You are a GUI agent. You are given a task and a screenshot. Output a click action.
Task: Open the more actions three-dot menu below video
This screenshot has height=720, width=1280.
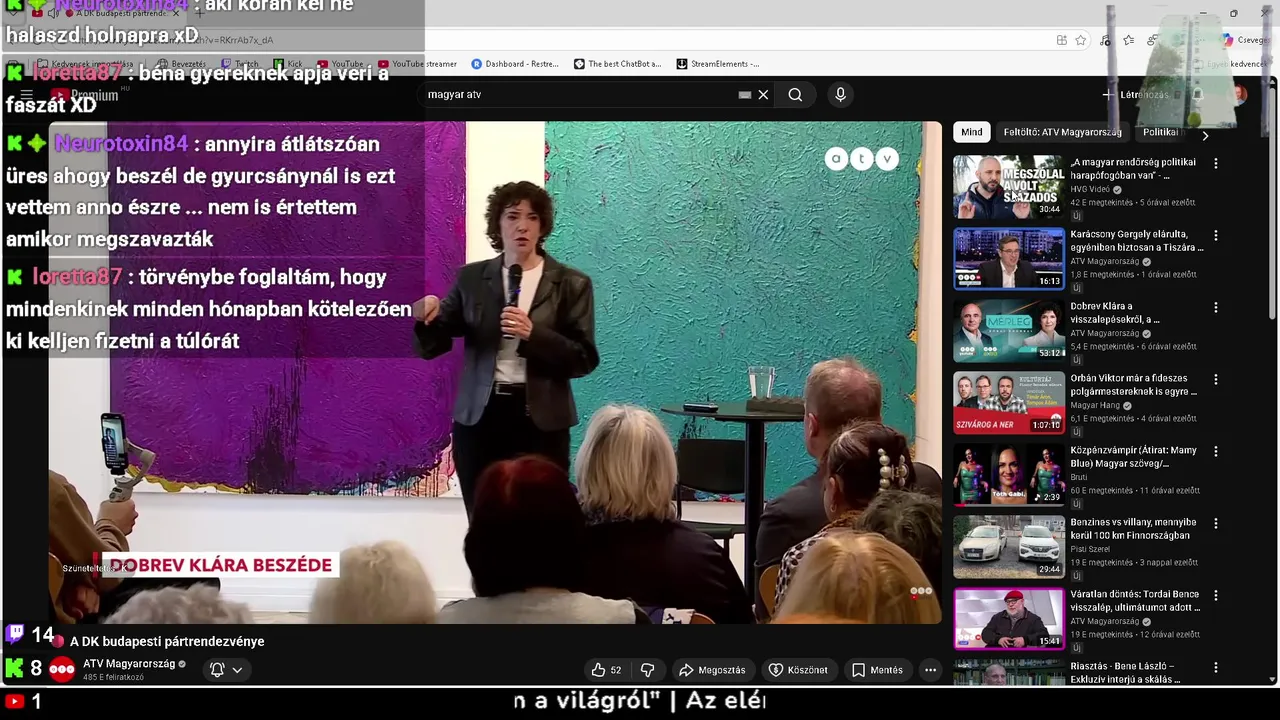click(930, 670)
